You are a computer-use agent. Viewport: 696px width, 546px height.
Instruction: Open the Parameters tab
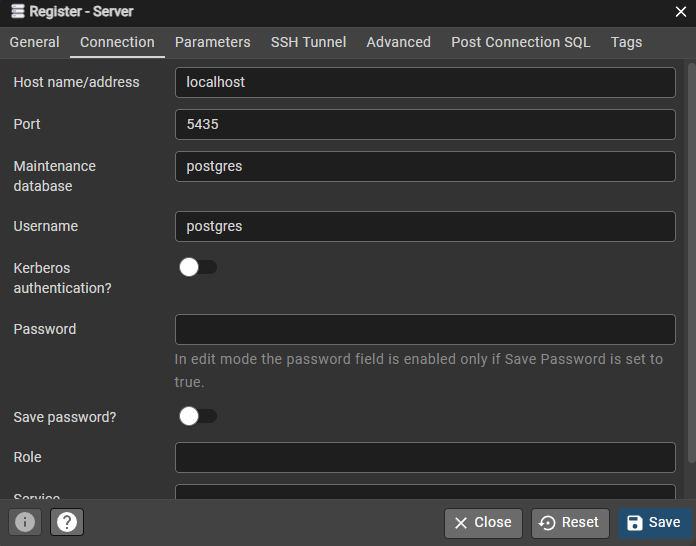(213, 42)
